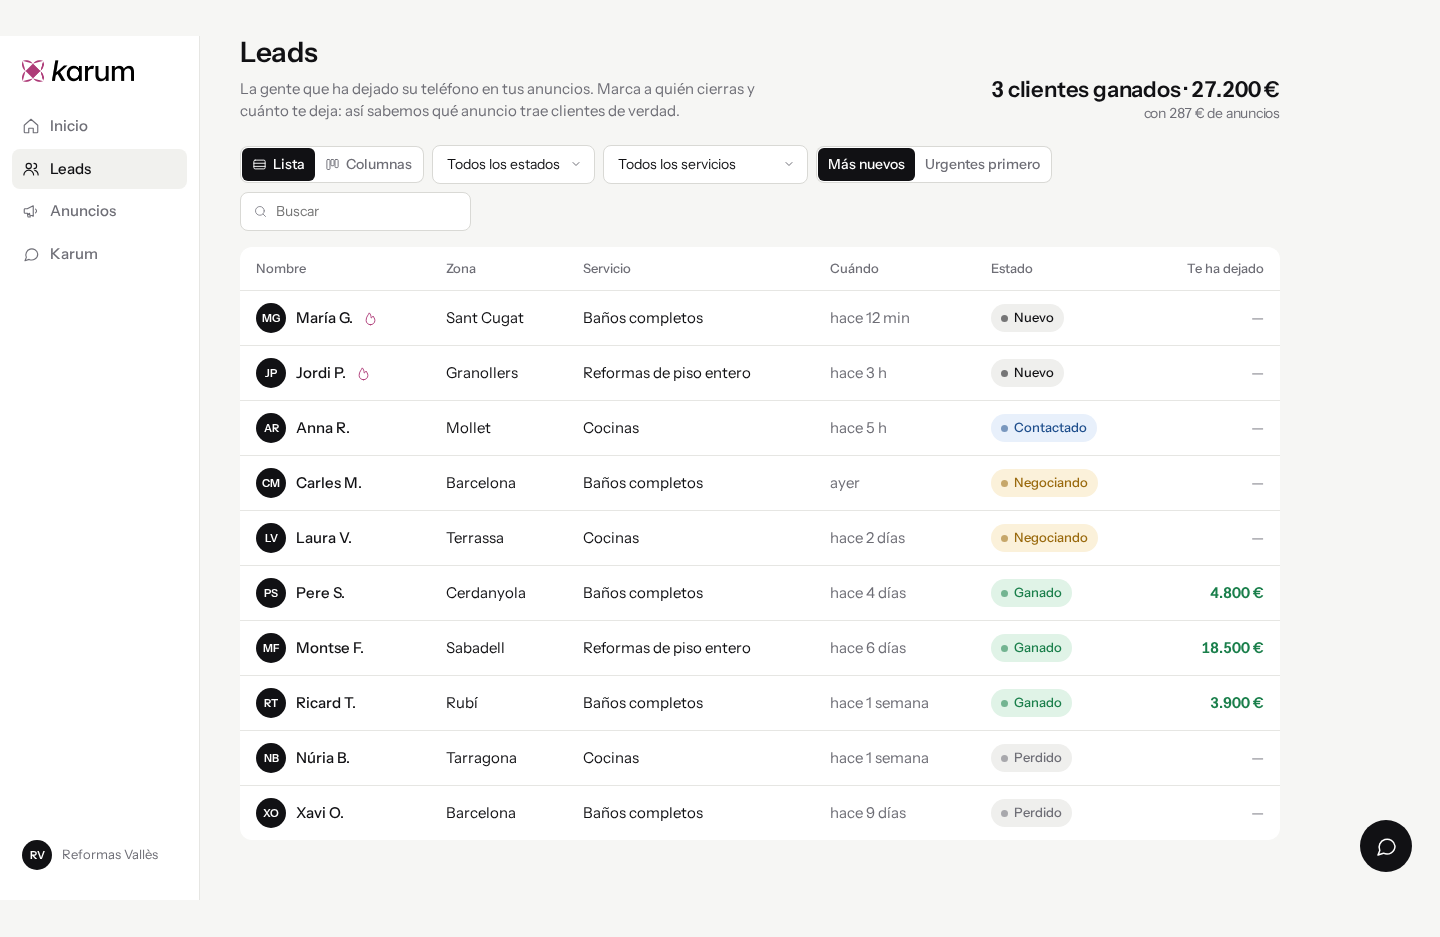1440x937 pixels.
Task: Sort by Más nuevos
Action: tap(866, 164)
